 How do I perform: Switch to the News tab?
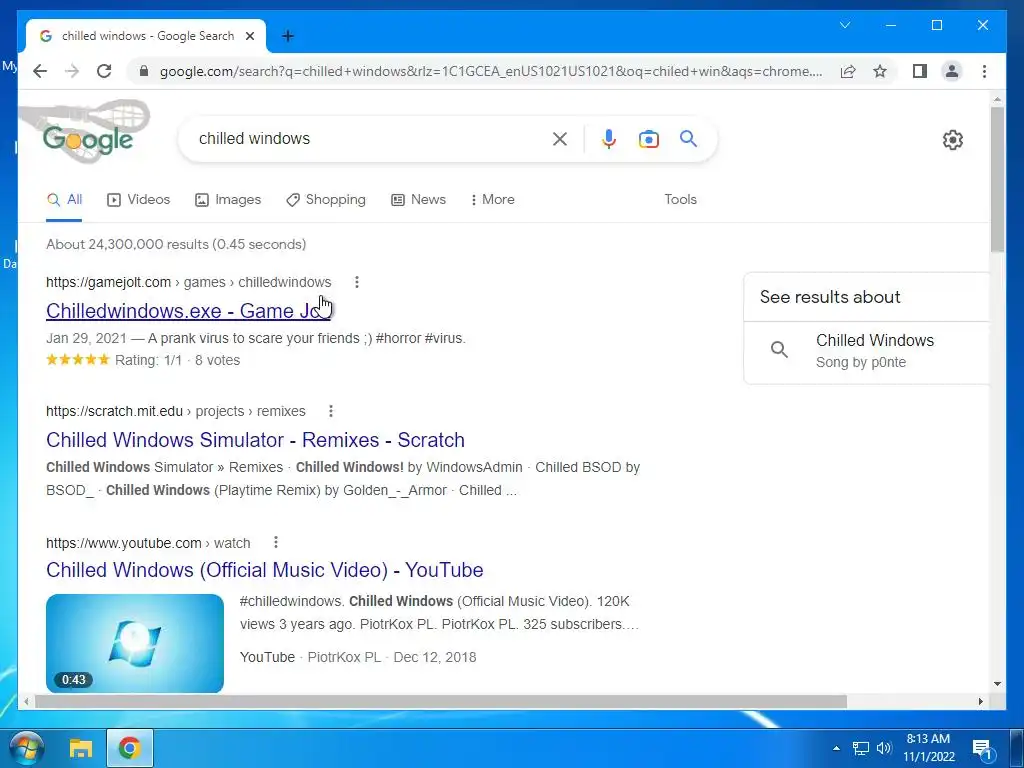click(x=419, y=200)
